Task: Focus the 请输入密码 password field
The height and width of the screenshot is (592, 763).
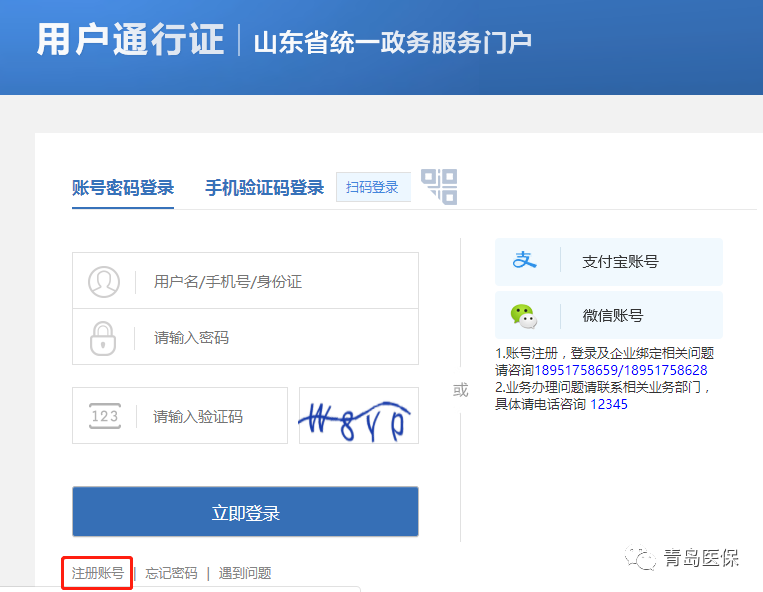Action: (275, 337)
